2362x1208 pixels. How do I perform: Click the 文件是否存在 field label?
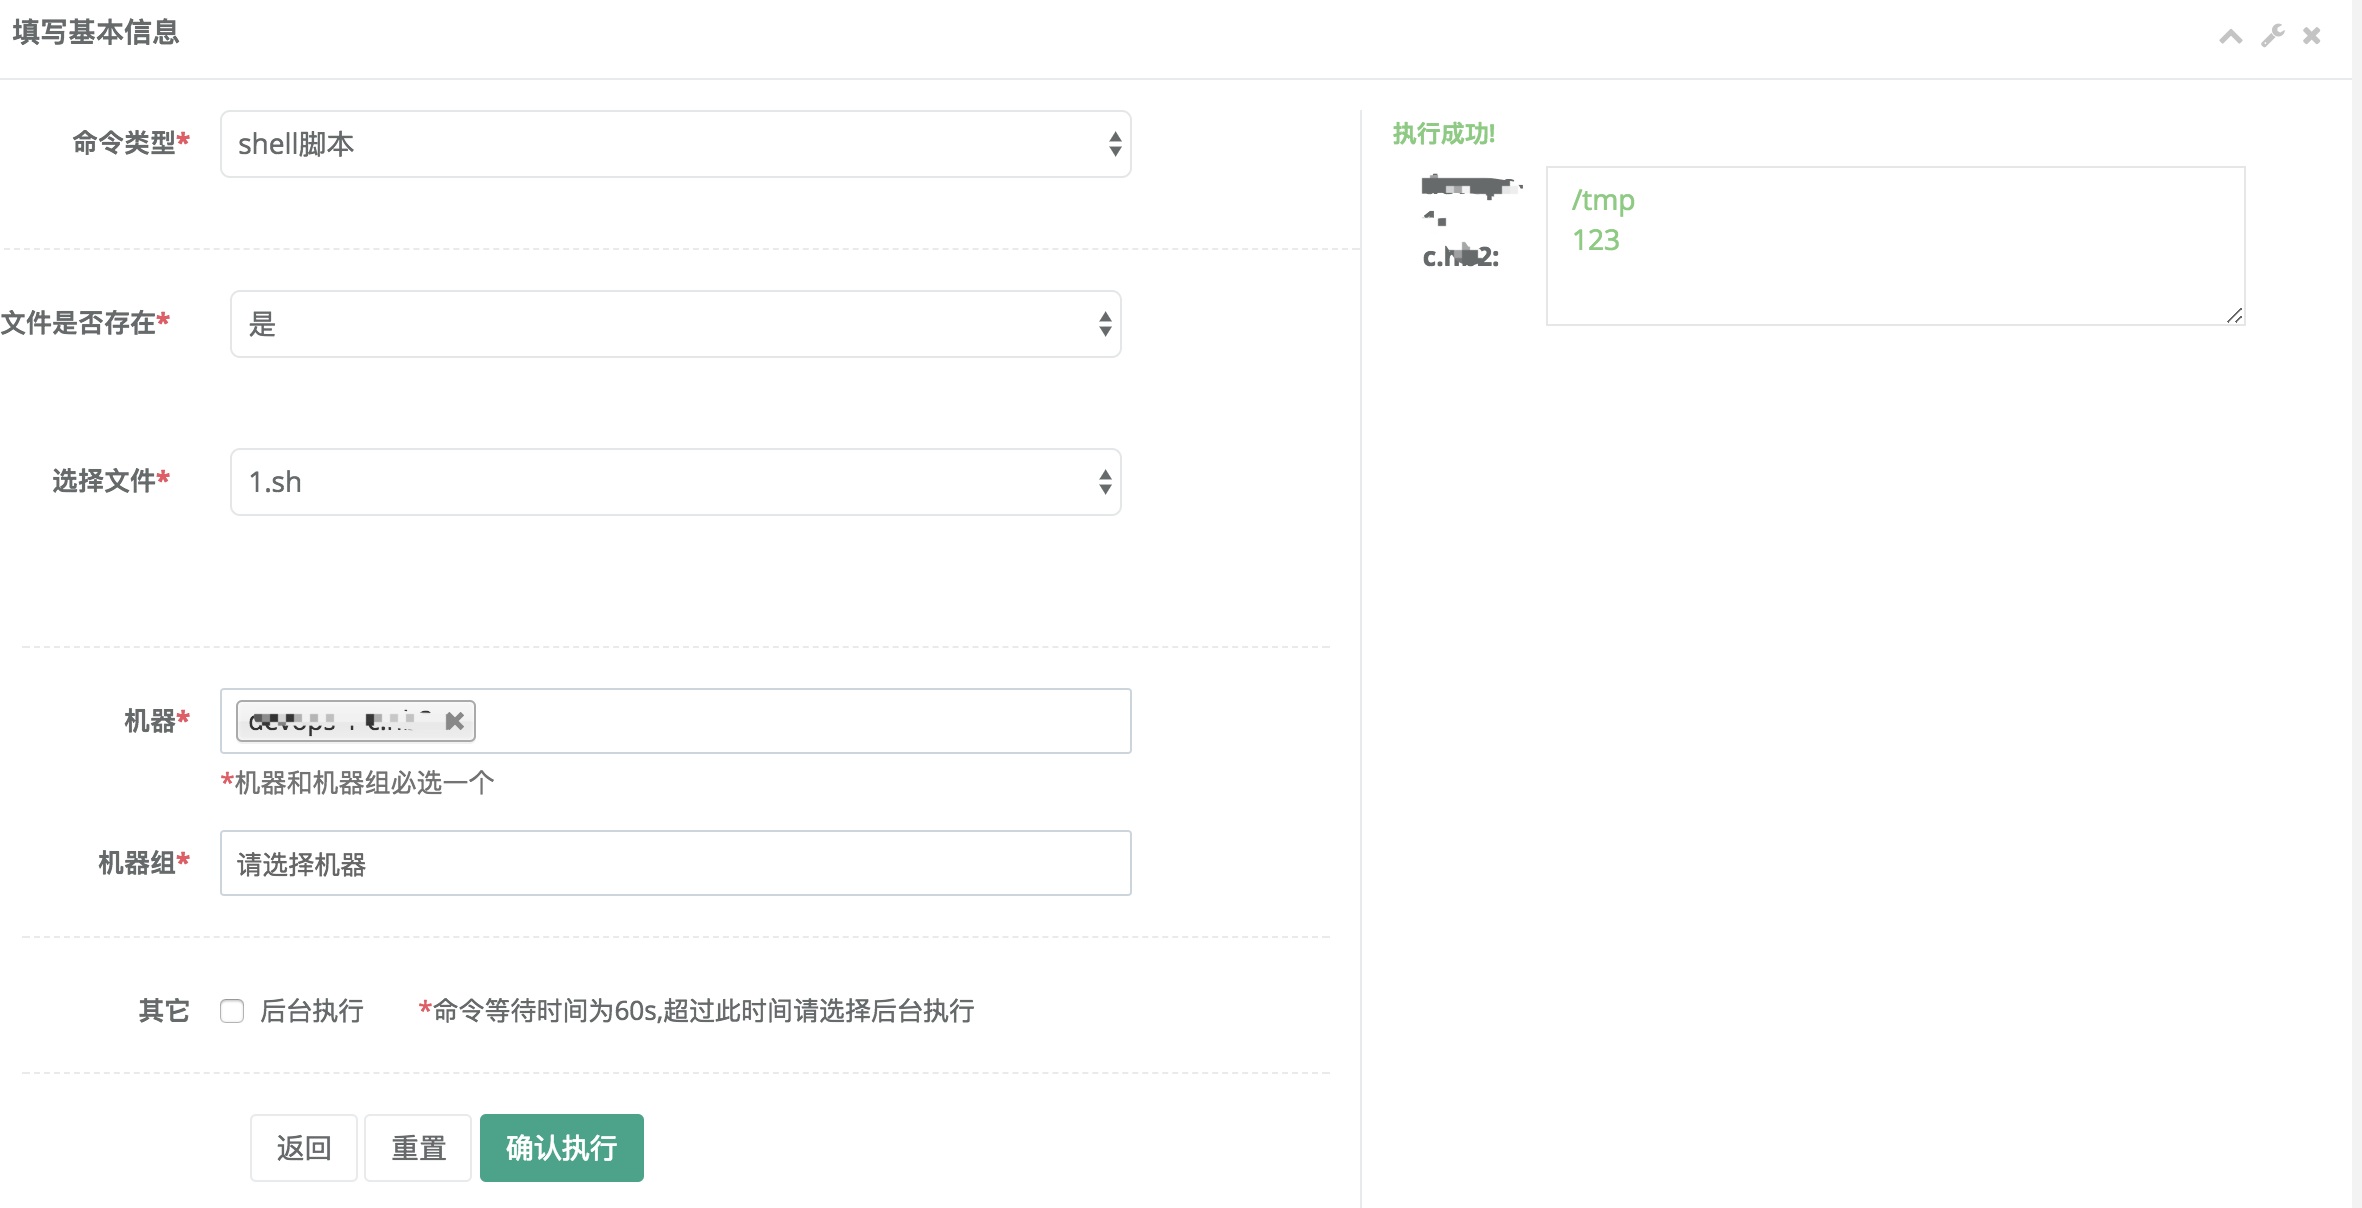(85, 323)
